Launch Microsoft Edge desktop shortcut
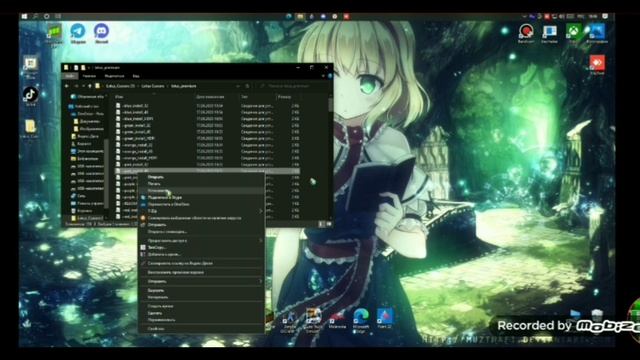This screenshot has height=360, width=640. [361, 321]
